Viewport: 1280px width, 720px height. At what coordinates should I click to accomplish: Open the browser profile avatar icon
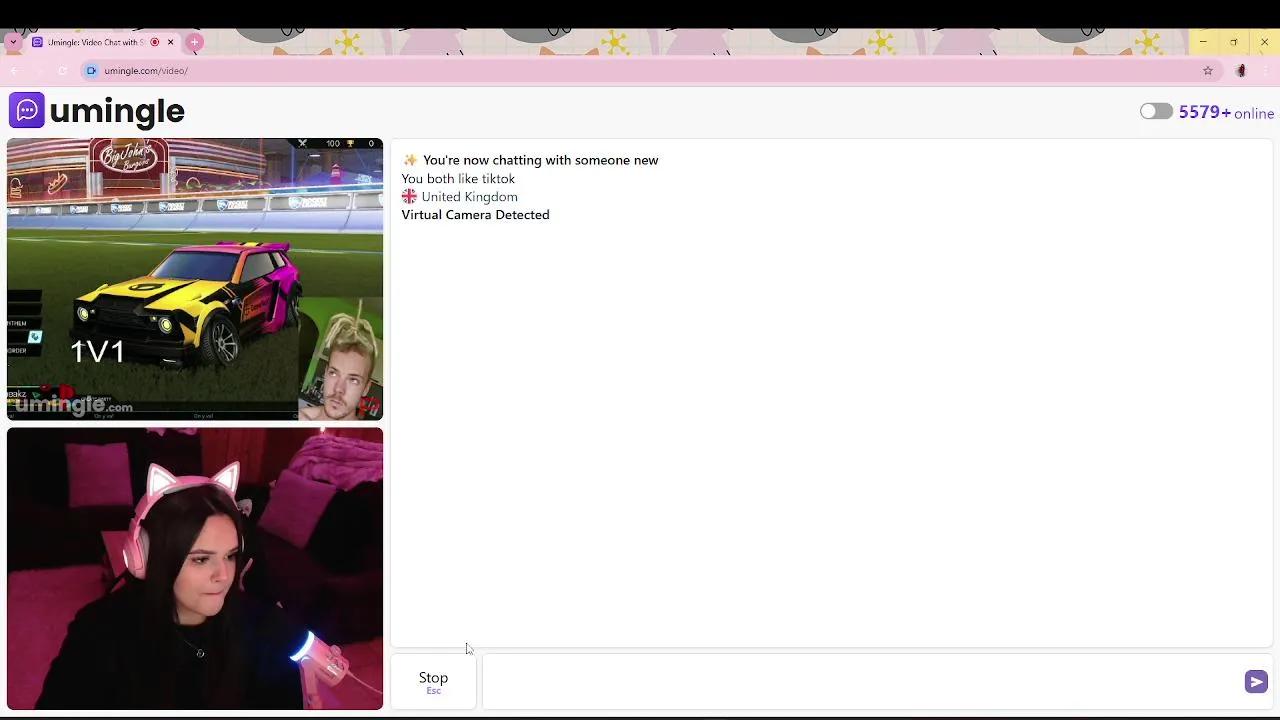click(1241, 71)
